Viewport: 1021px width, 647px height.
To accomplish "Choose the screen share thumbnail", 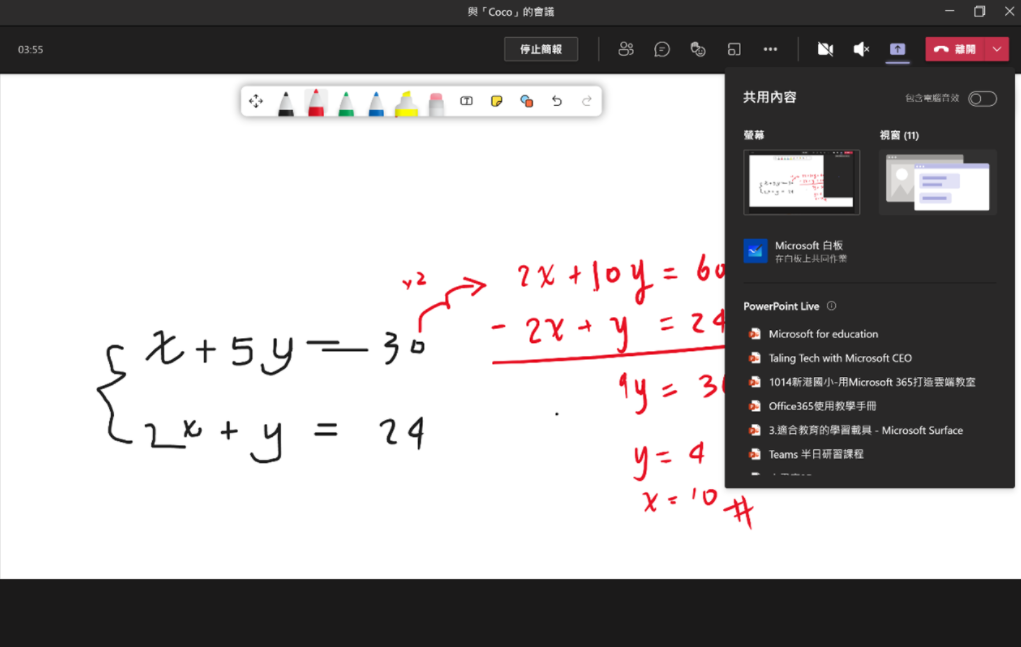I will [x=801, y=182].
